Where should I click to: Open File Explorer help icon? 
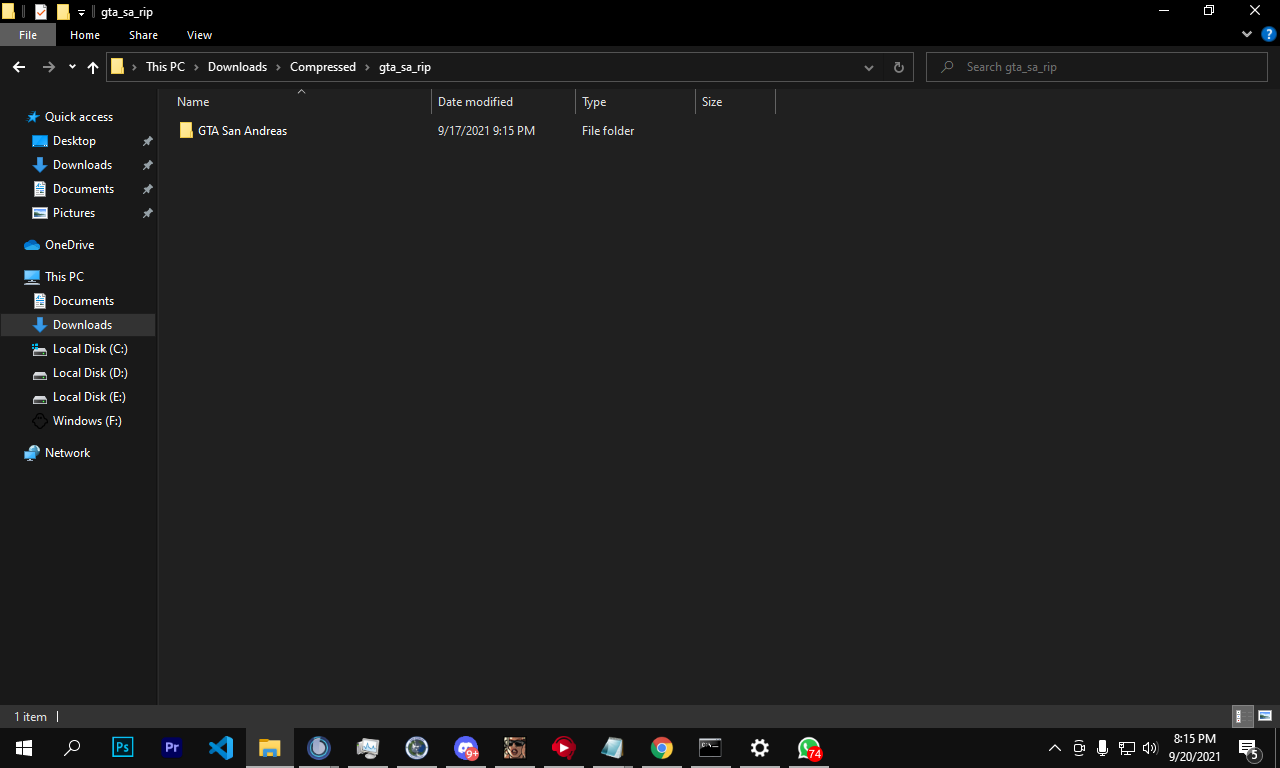(x=1269, y=34)
